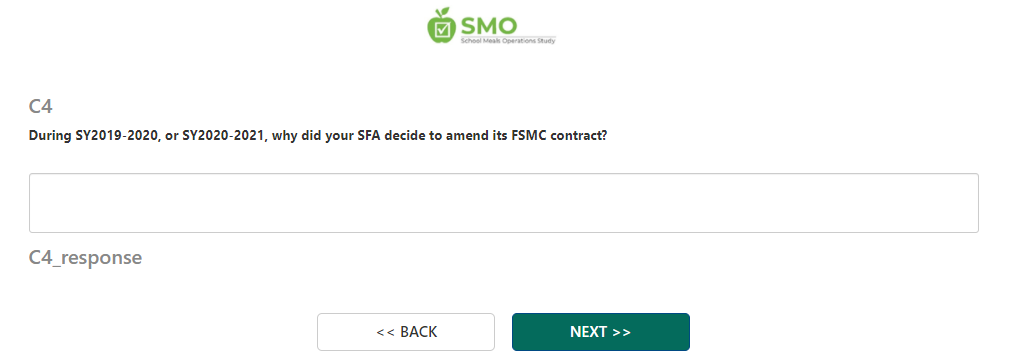Viewport: 1014px width, 362px height.
Task: Return to previous page with << BACK
Action: [406, 332]
